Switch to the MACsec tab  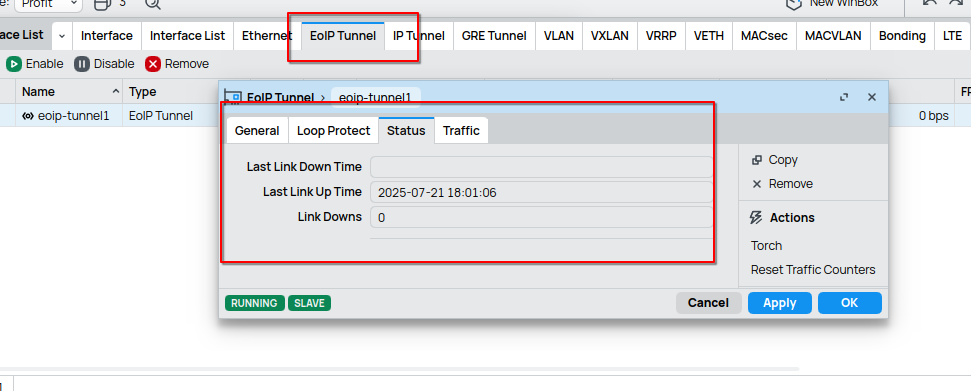pos(764,36)
